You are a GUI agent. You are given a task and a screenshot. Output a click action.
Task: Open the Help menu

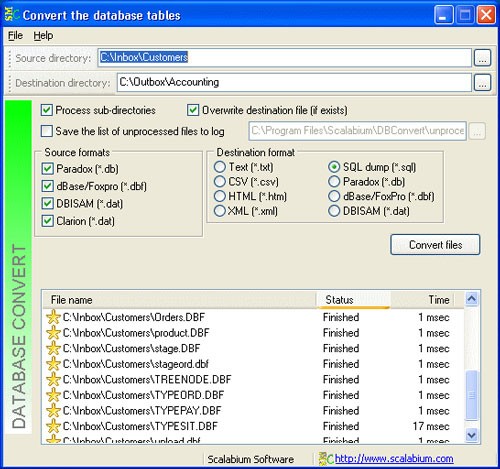tap(43, 36)
